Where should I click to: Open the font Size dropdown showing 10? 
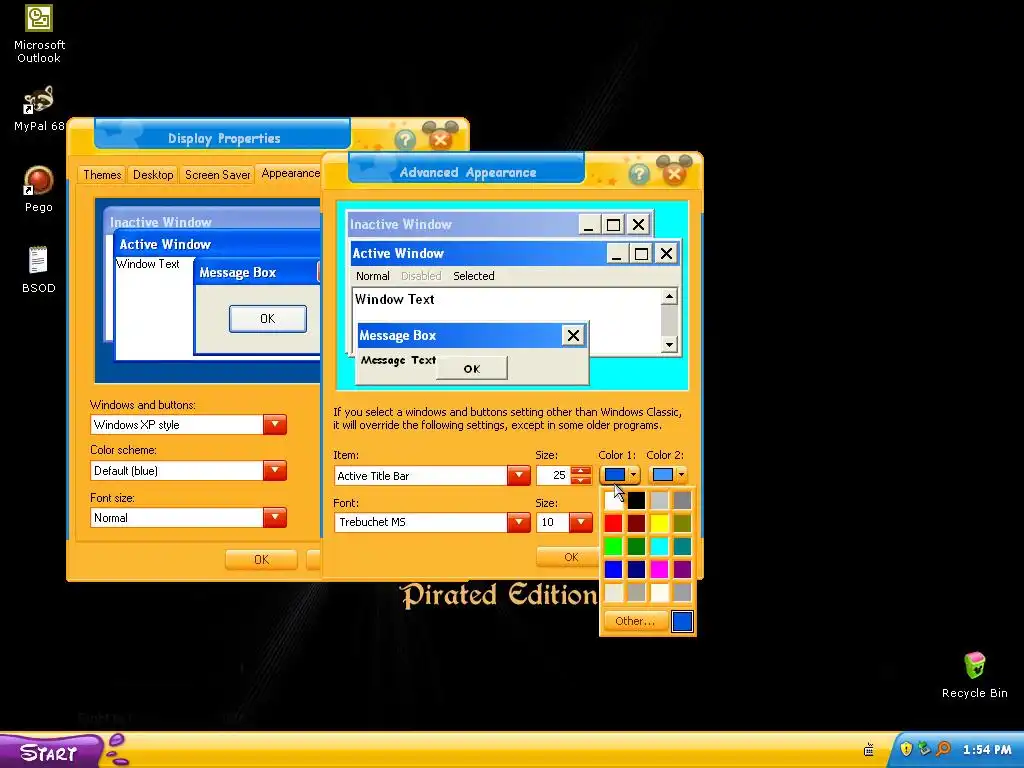(581, 522)
